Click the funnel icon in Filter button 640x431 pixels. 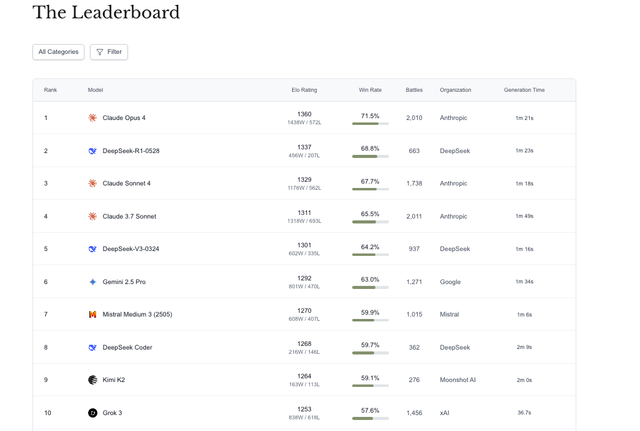coord(100,52)
